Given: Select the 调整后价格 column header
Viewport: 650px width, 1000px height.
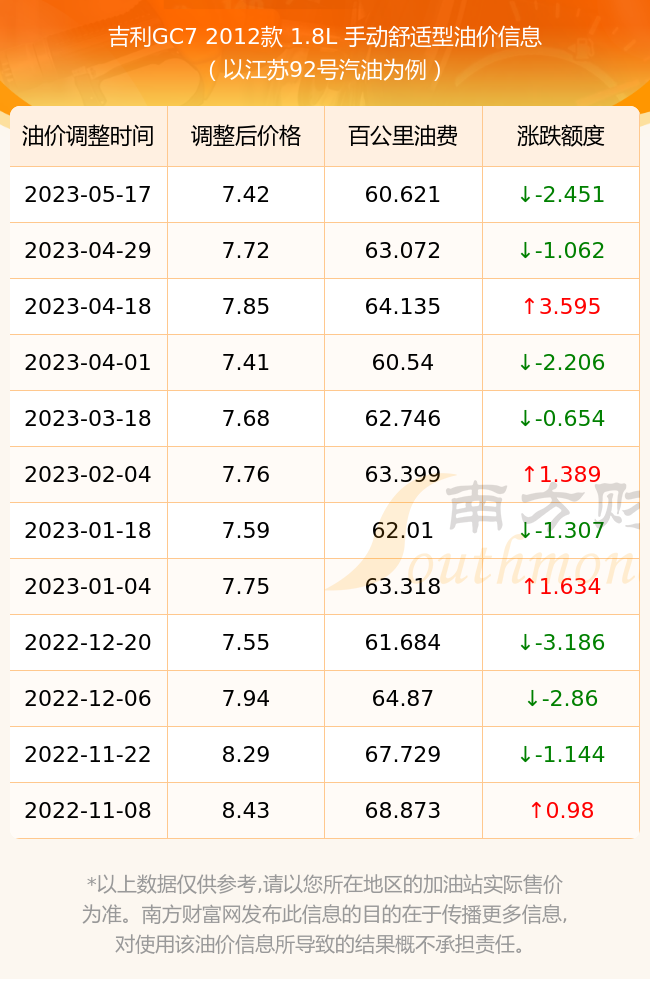Looking at the screenshot, I should click(x=246, y=136).
